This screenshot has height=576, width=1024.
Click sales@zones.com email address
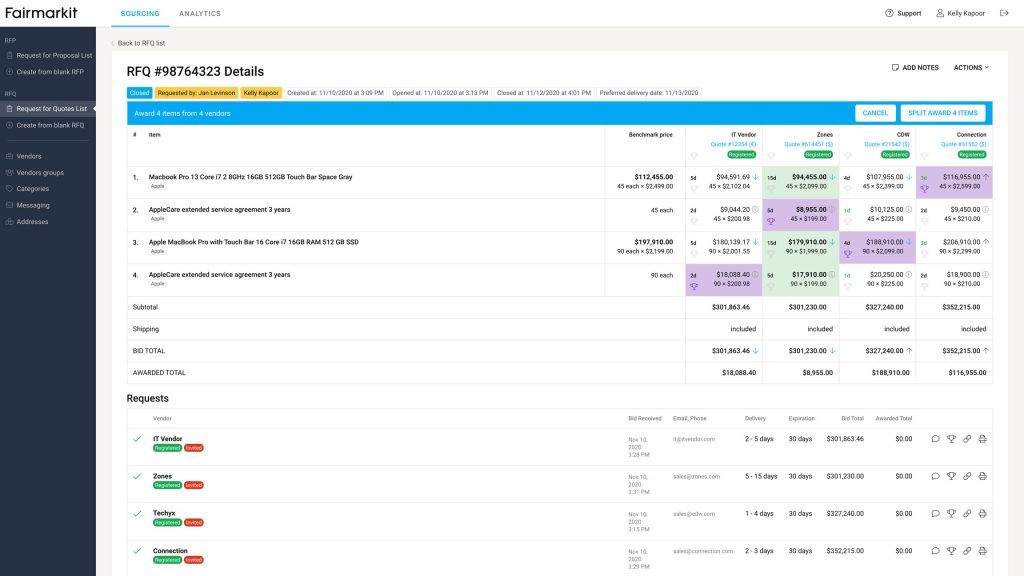pos(696,476)
